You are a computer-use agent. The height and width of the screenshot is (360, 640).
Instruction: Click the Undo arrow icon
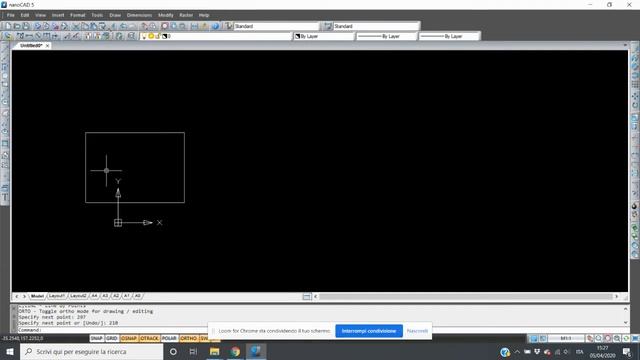click(123, 26)
